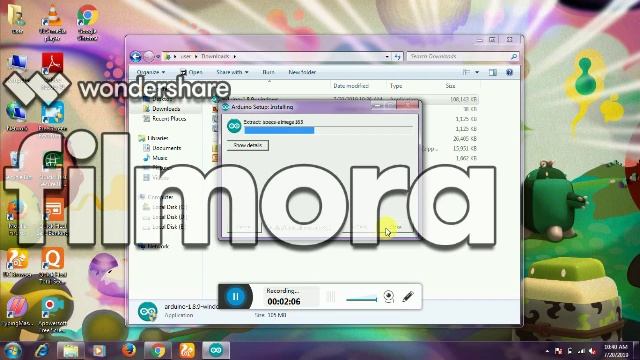This screenshot has height=360, width=640.
Task: Switch to Chrome on the taskbar
Action: [x=158, y=351]
